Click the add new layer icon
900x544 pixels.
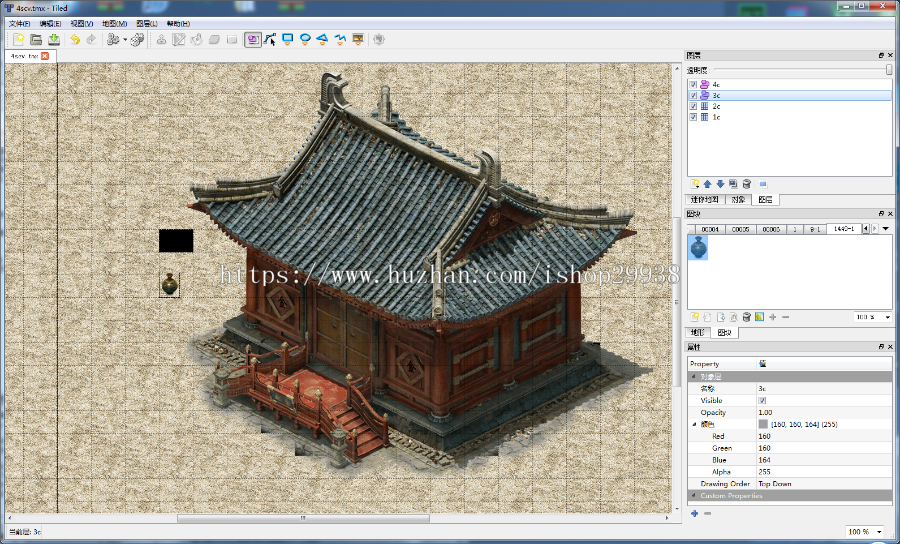[695, 184]
